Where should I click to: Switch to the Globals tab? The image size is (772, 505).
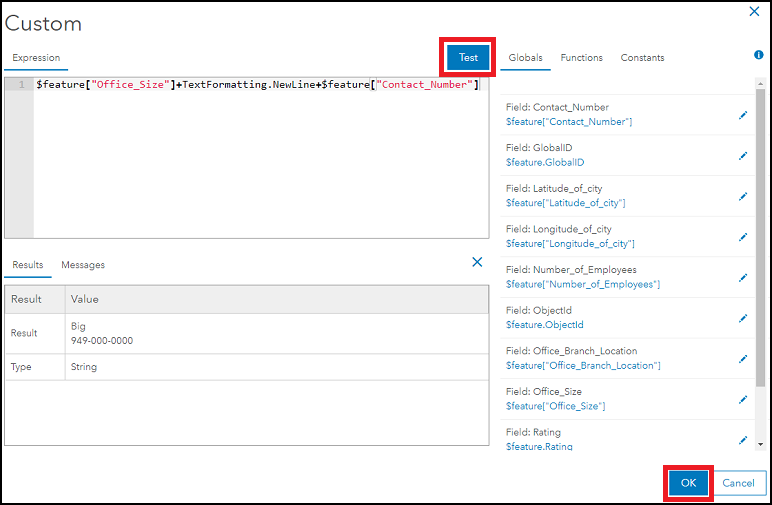[x=525, y=58]
